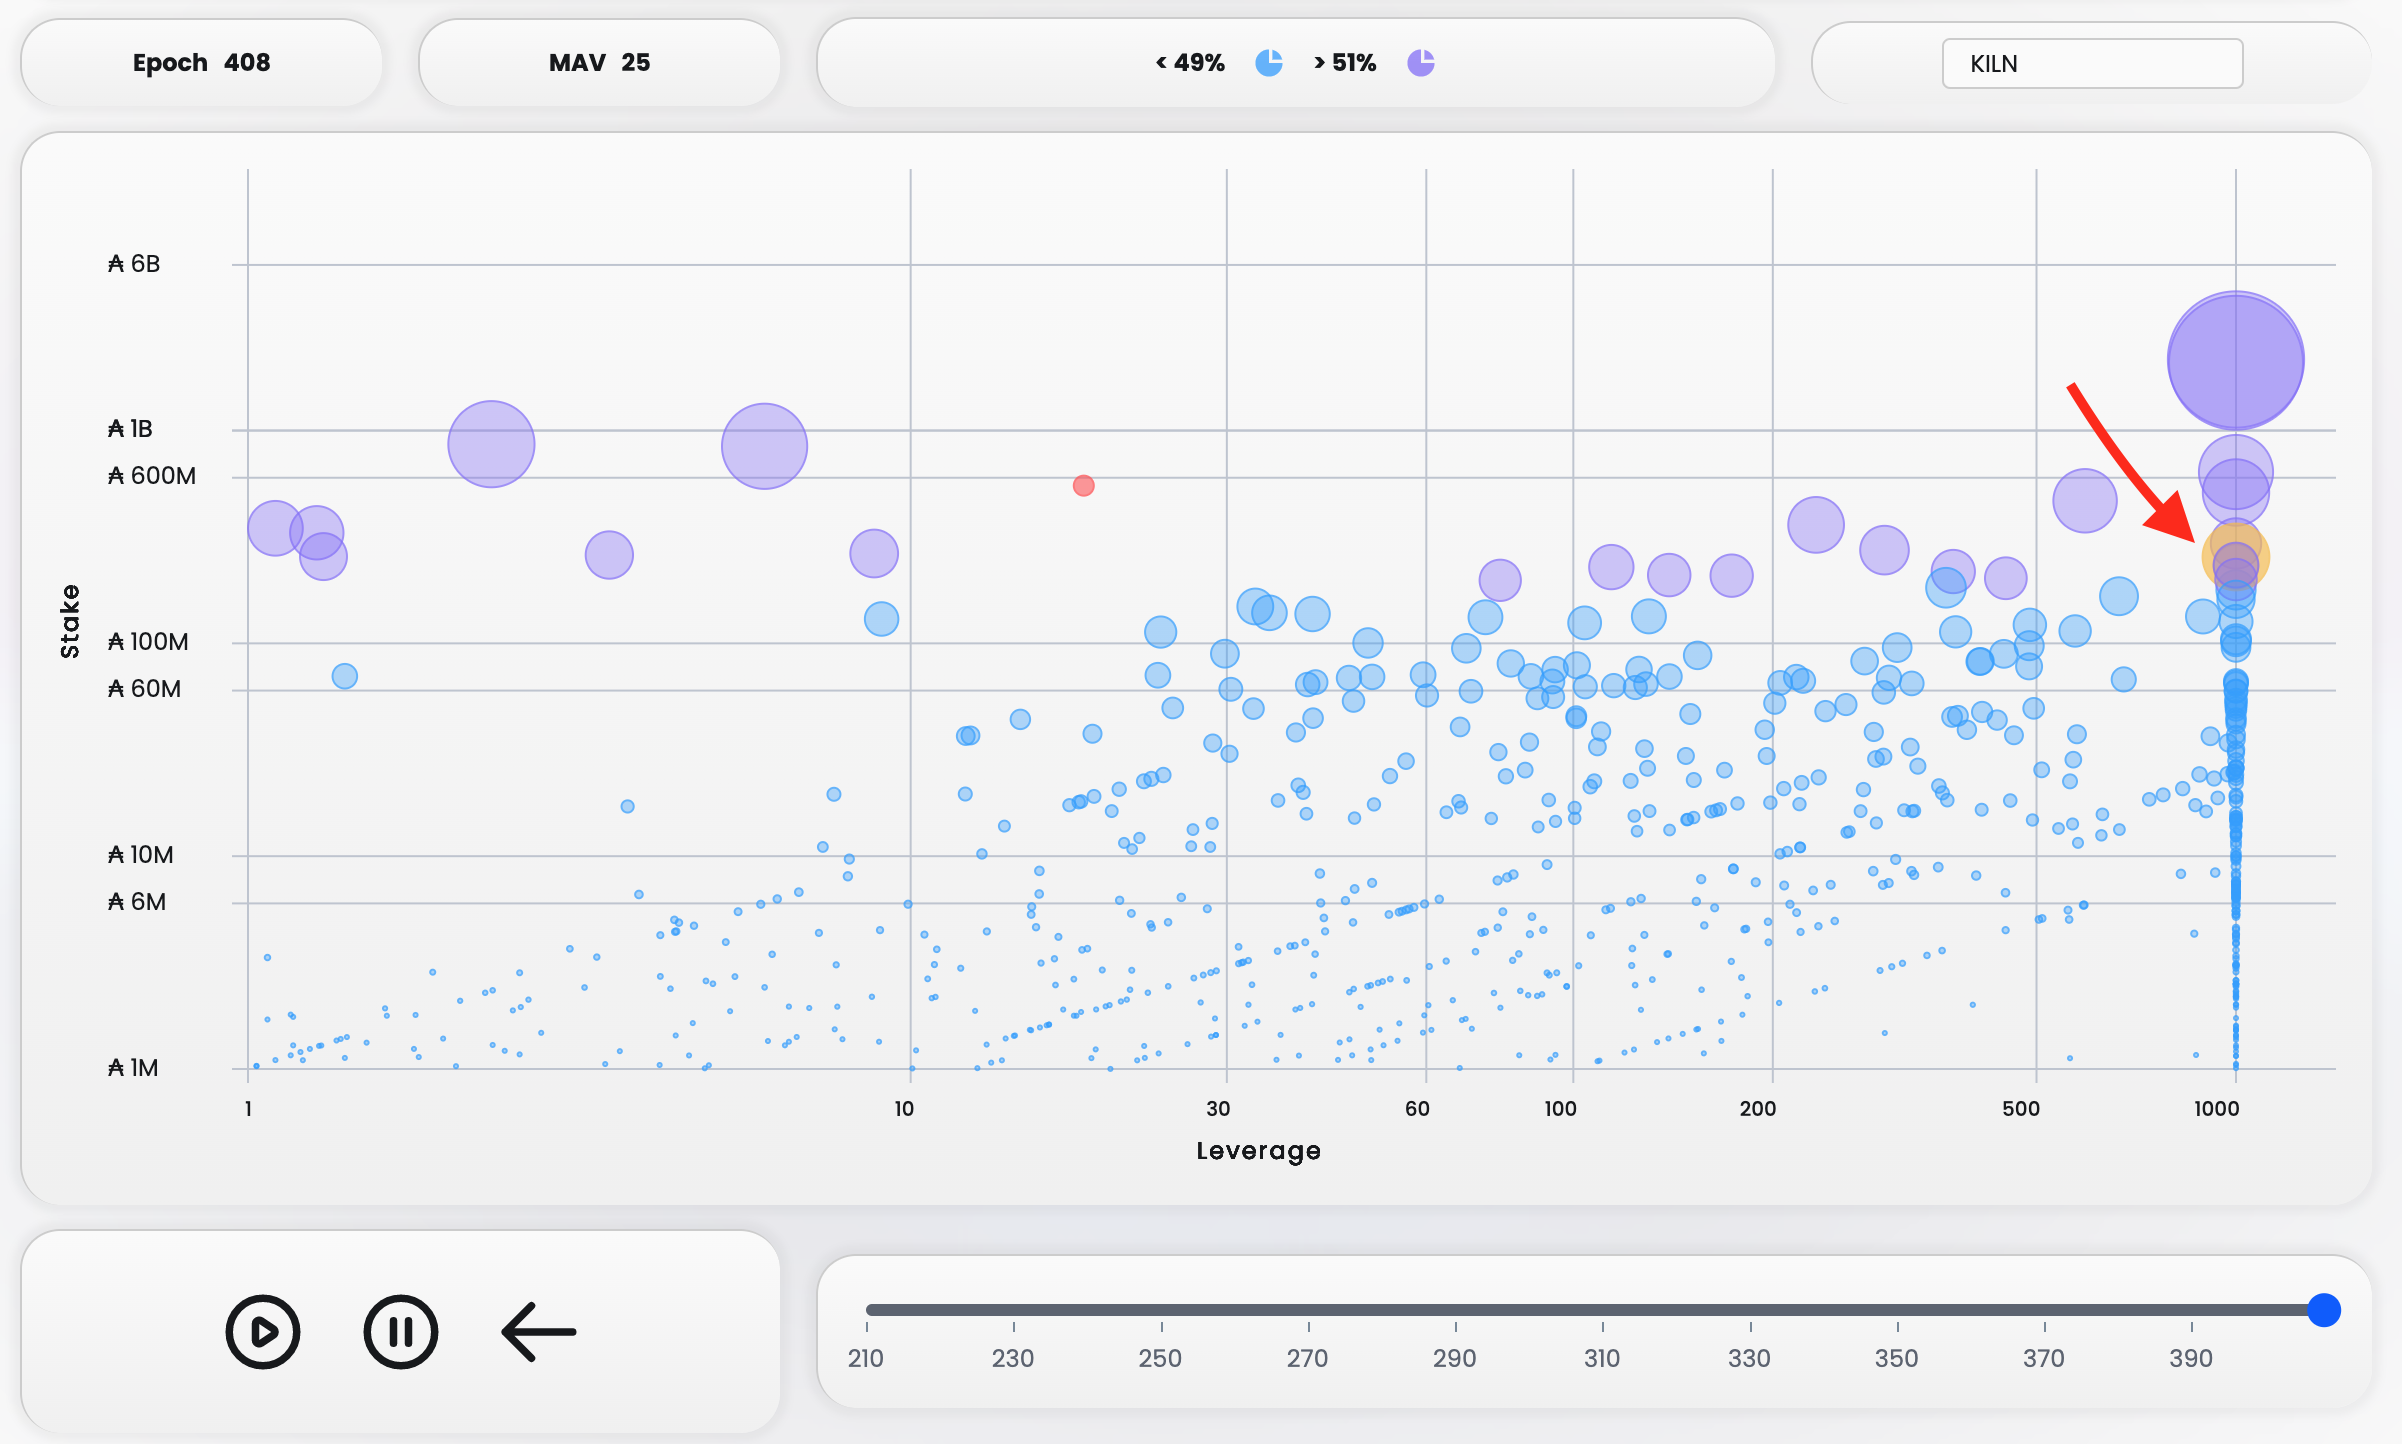The image size is (2402, 1444).
Task: Click the back arrow icon
Action: pyautogui.click(x=539, y=1331)
